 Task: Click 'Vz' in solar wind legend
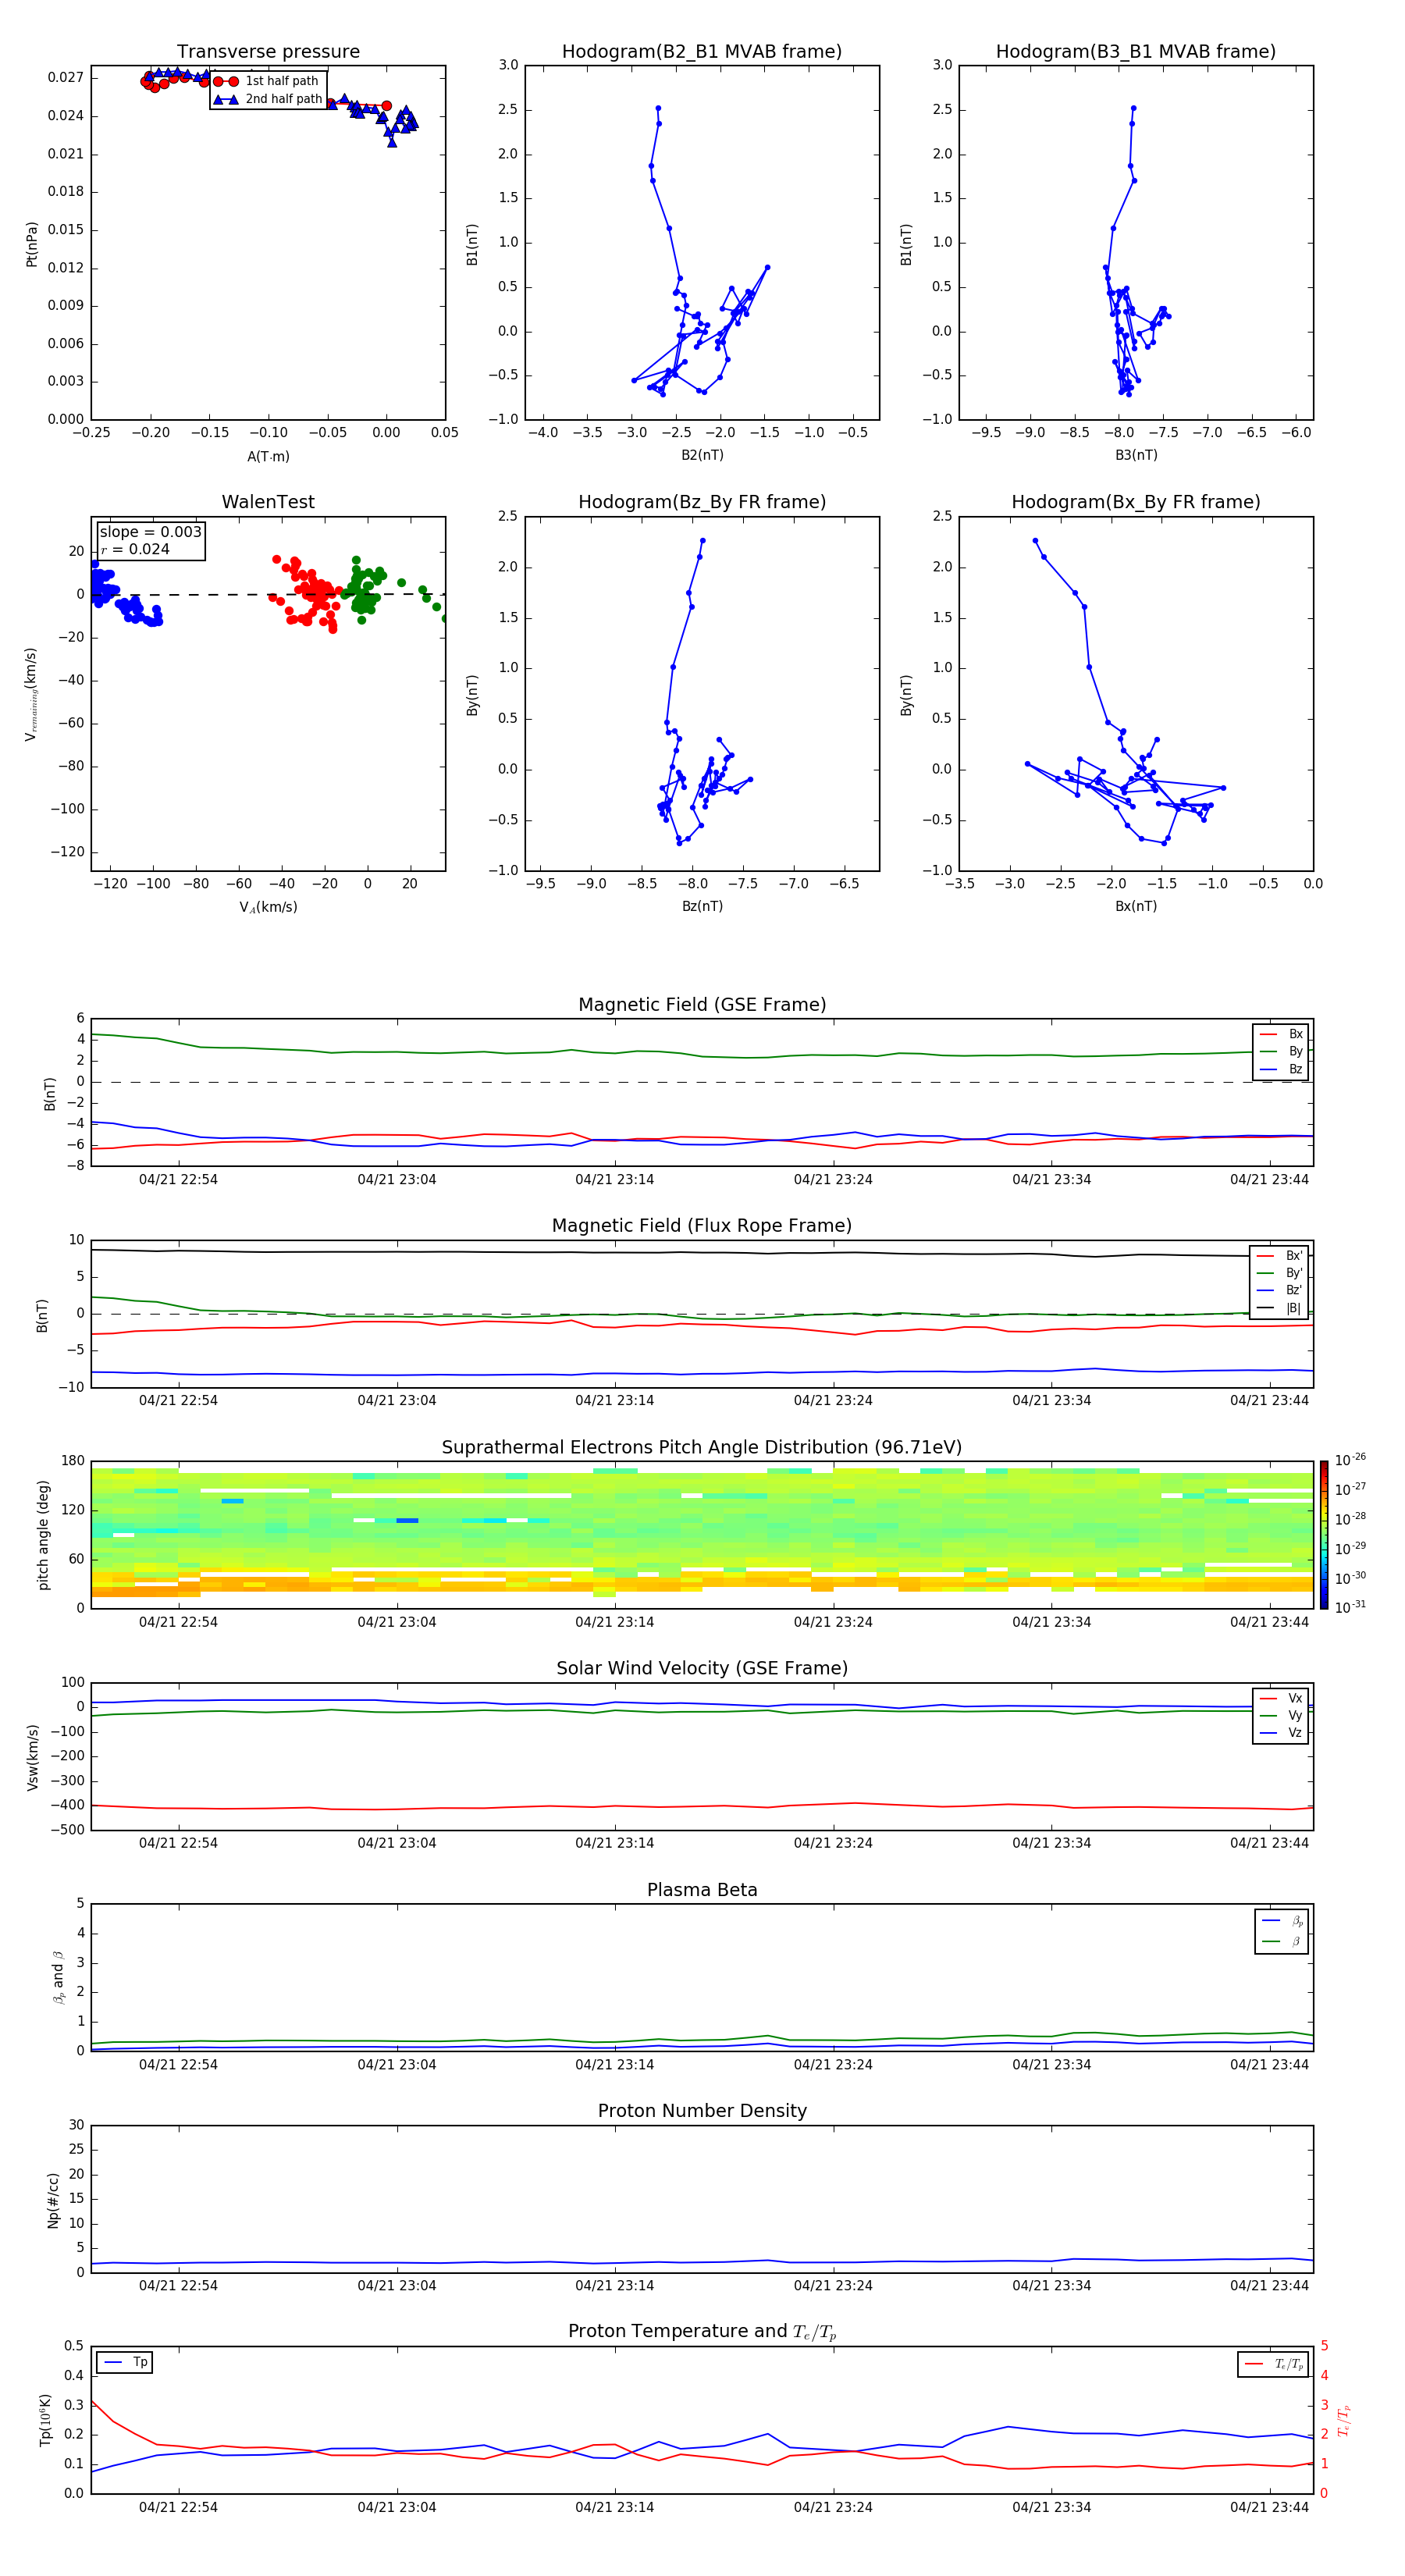click(x=1281, y=1733)
